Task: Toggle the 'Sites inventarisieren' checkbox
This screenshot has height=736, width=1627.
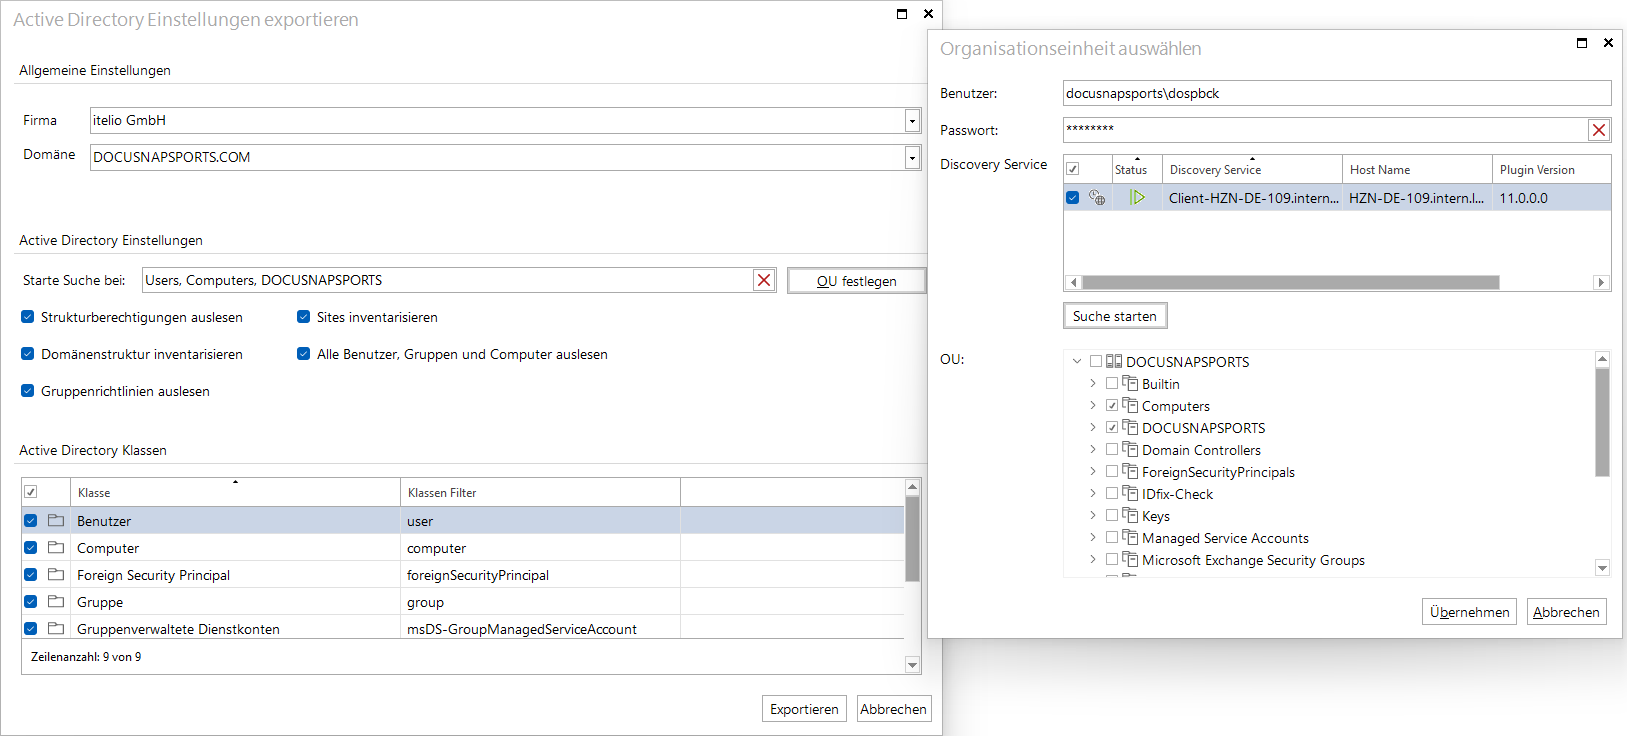Action: point(304,317)
